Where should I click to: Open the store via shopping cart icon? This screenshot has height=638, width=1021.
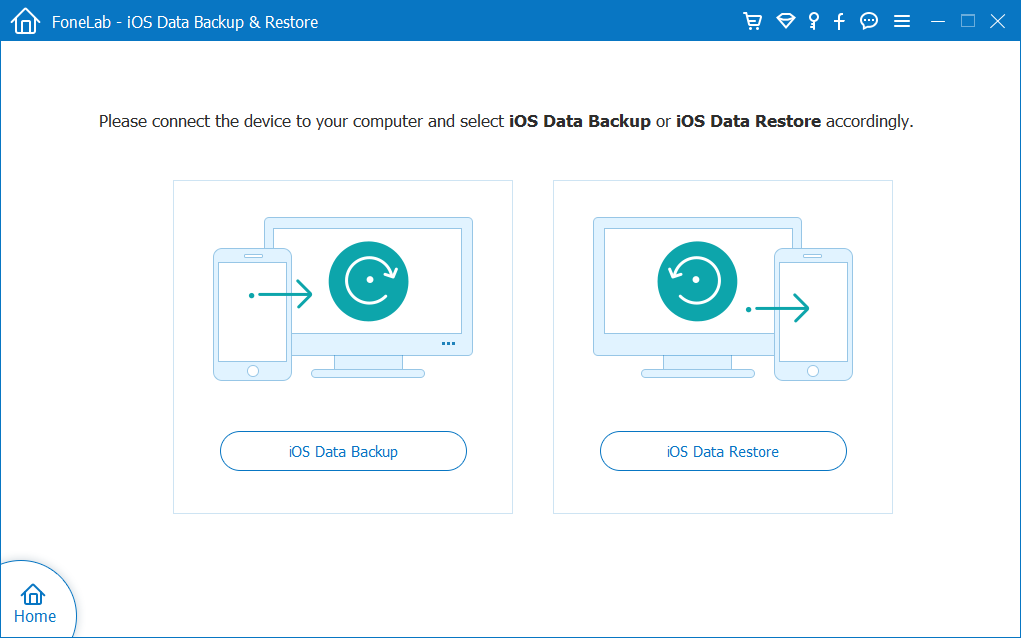[752, 21]
